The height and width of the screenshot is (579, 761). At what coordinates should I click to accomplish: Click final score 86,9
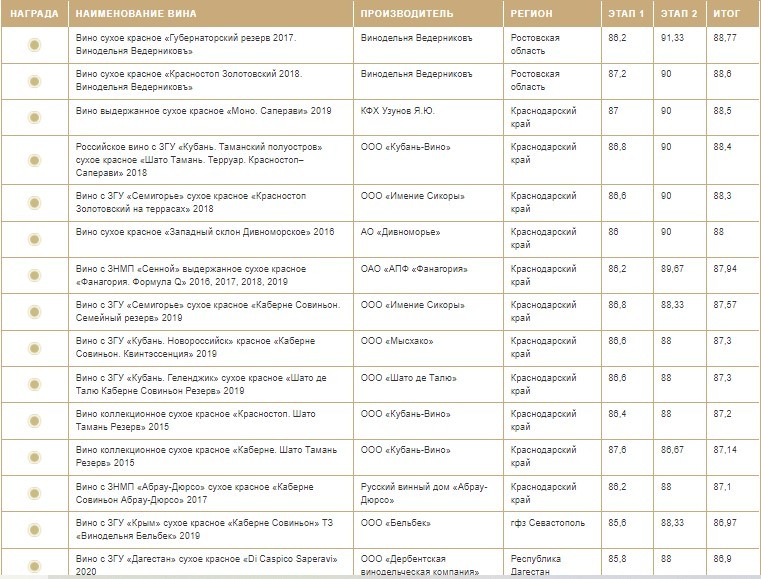coord(722,559)
